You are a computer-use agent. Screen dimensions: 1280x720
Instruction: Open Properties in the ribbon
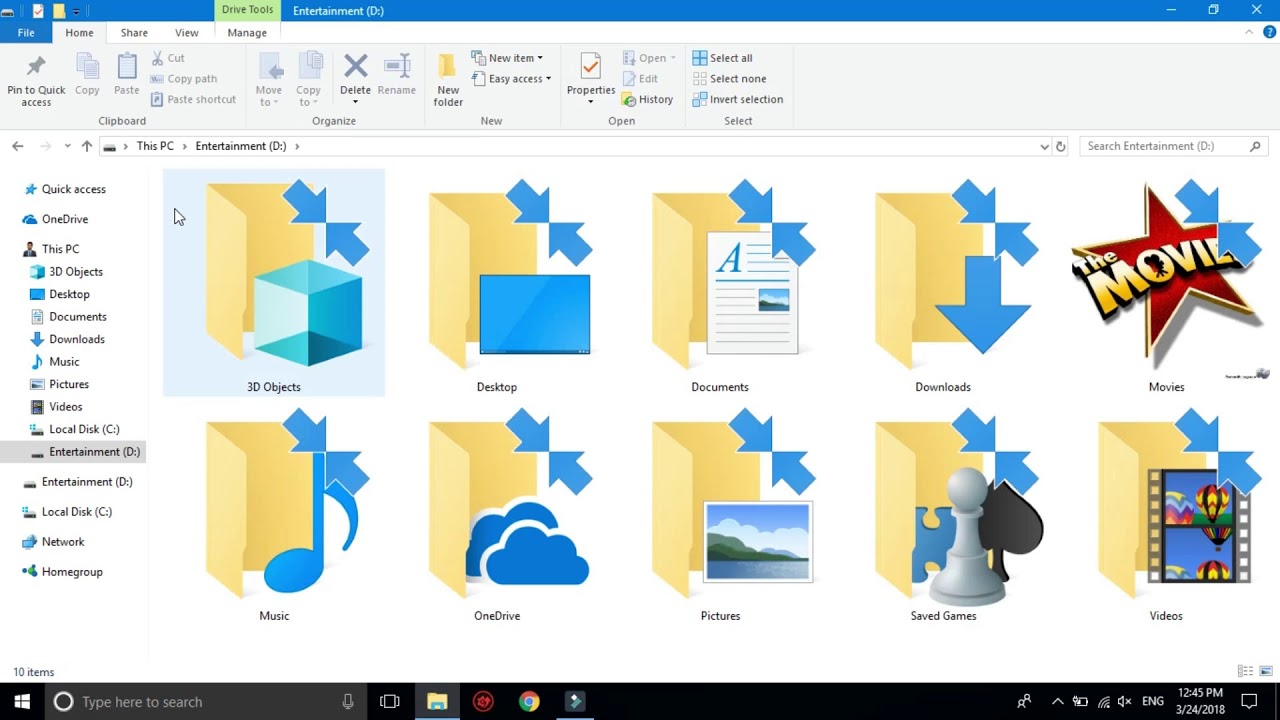pyautogui.click(x=590, y=68)
